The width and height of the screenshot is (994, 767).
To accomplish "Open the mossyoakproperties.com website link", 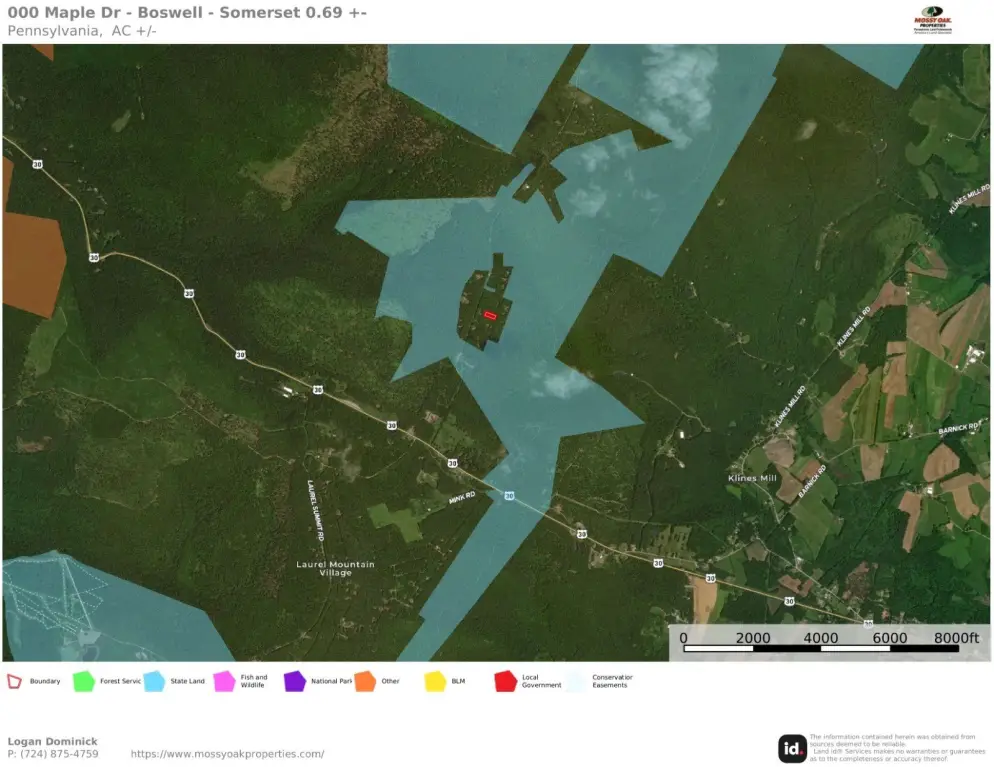I will point(227,754).
